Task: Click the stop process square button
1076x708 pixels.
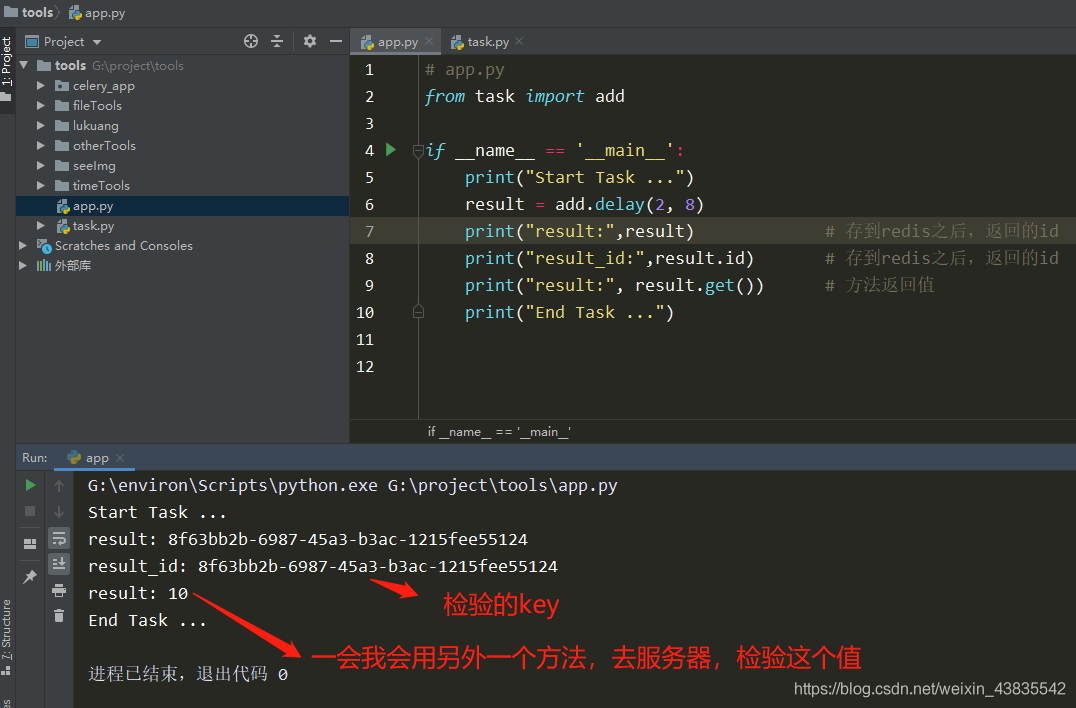Action: (x=30, y=511)
